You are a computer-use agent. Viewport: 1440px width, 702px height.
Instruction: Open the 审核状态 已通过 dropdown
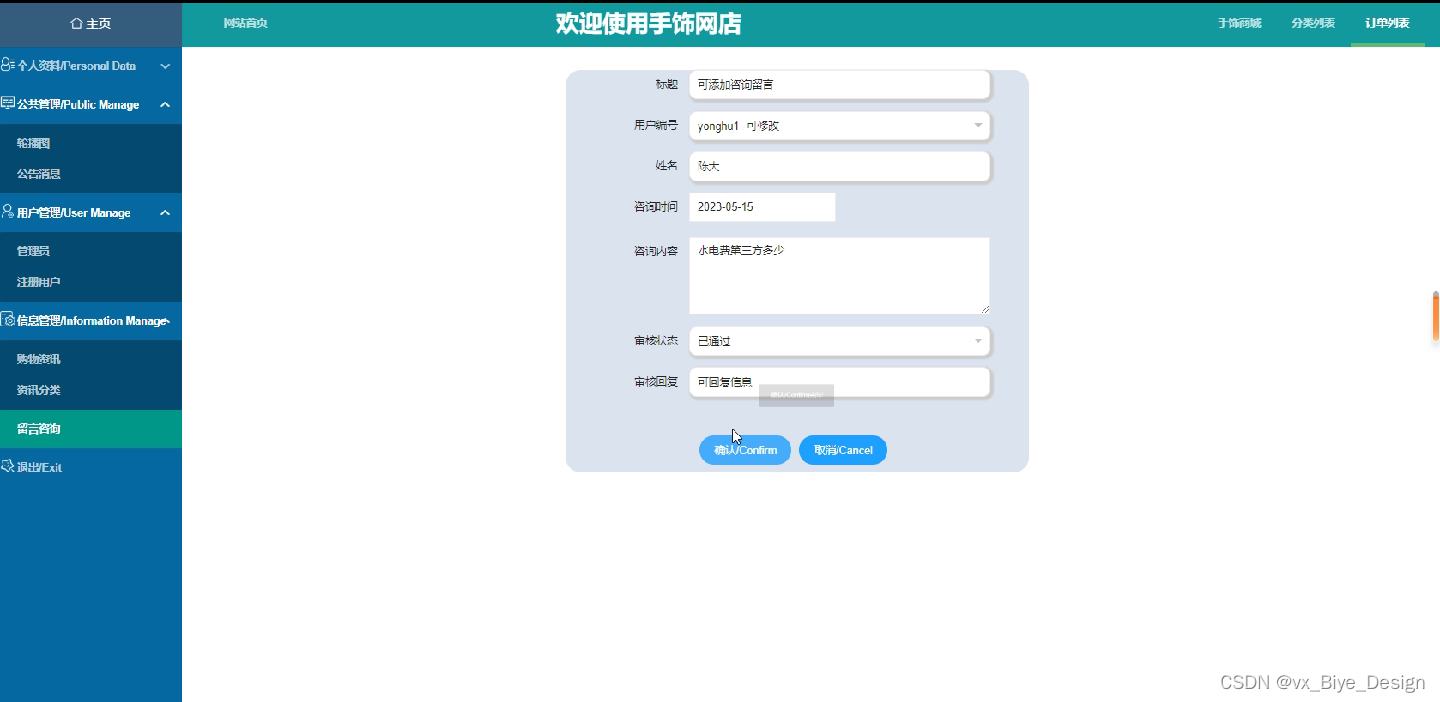tap(839, 341)
